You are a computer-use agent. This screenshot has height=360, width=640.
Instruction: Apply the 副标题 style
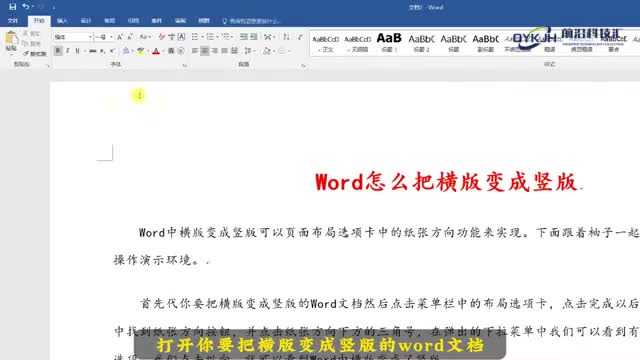click(x=485, y=43)
